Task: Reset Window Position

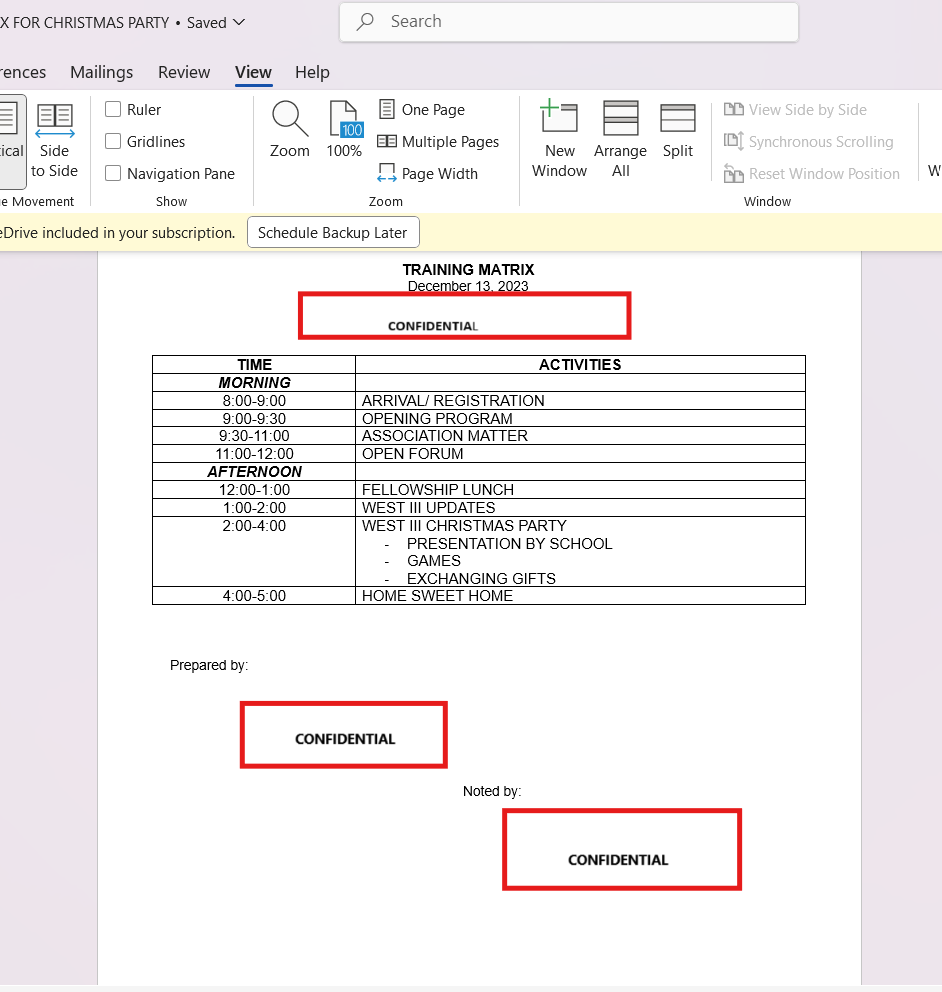Action: [x=812, y=173]
